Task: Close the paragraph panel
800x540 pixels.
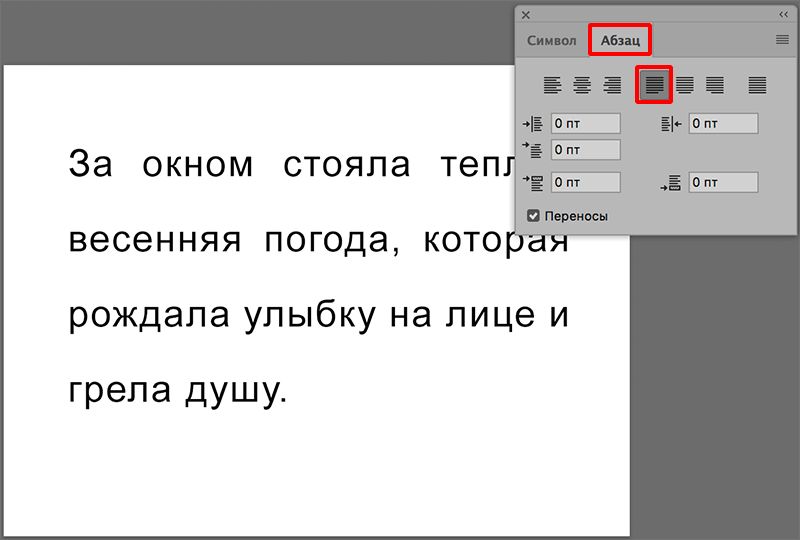Action: 526,15
